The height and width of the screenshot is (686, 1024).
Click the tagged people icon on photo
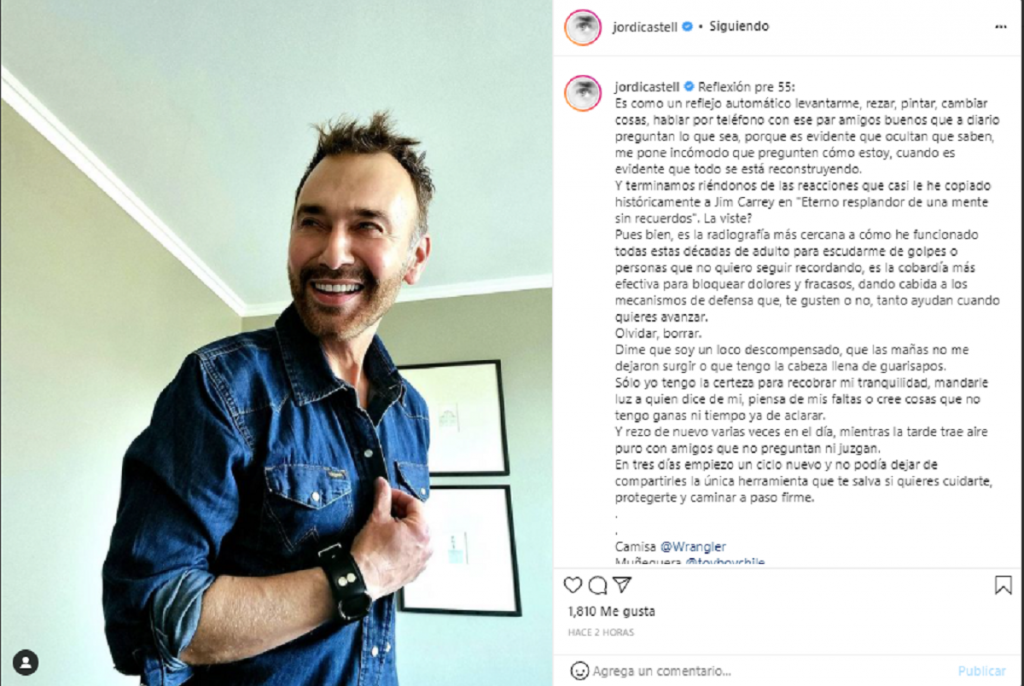coord(25,662)
